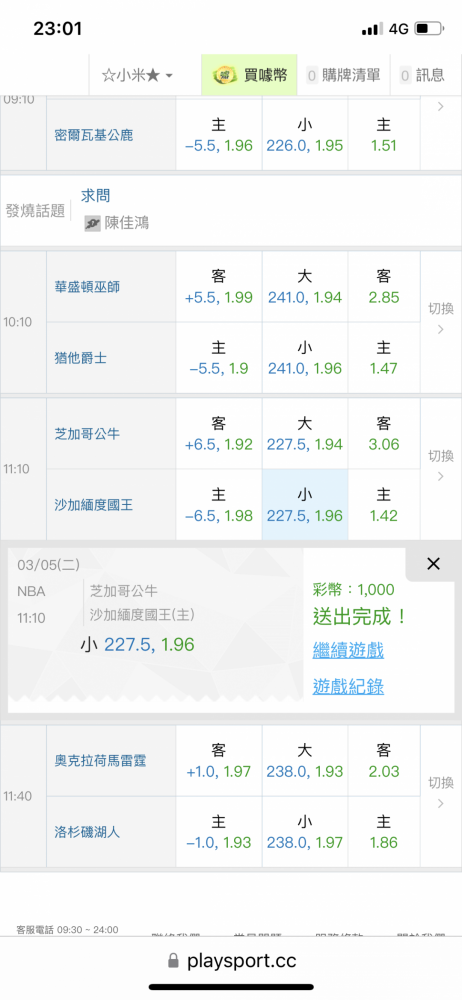Pick 客 2.85 moneyline for Wizards
The width and height of the screenshot is (462, 1000).
pyautogui.click(x=384, y=286)
